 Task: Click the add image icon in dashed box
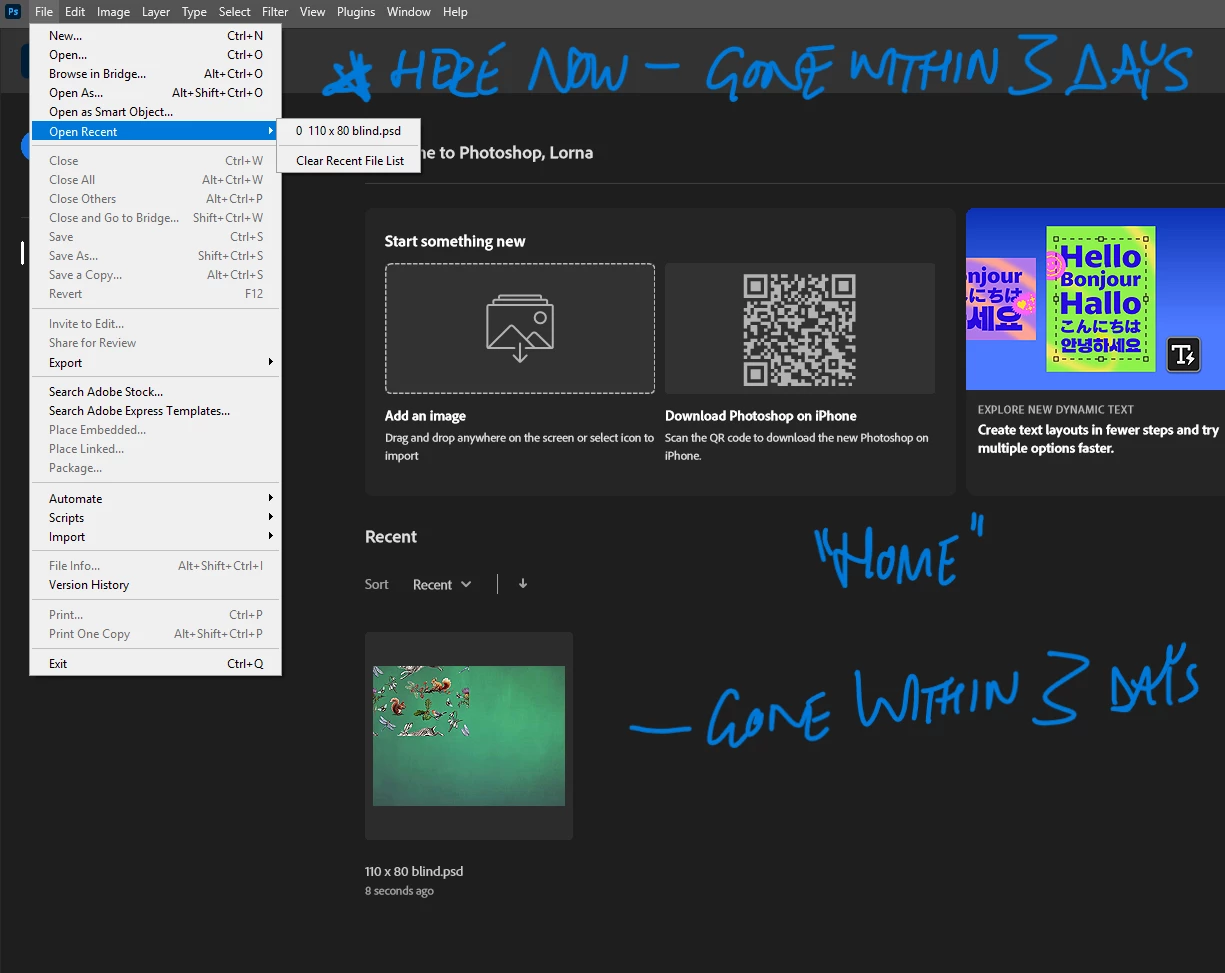[520, 329]
